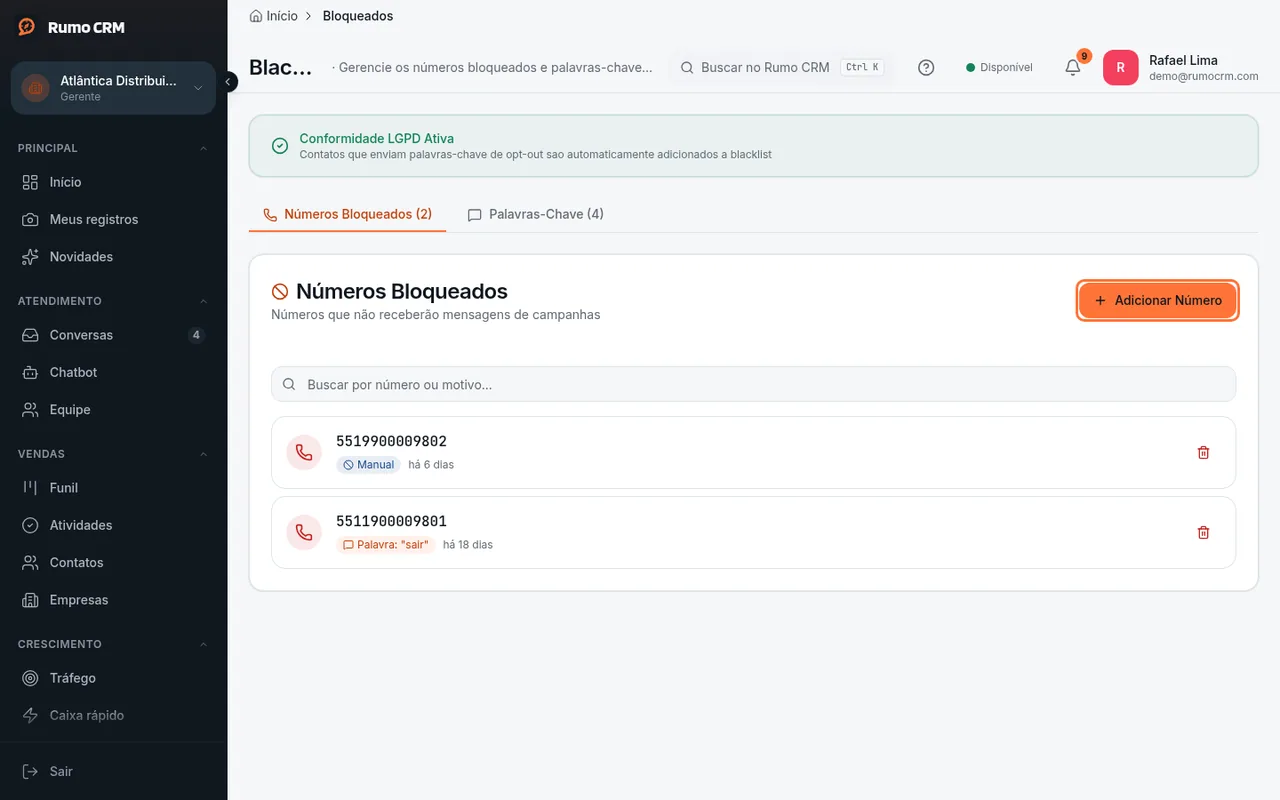
Task: Select the Números Bloqueados (2) tab
Action: 347,214
